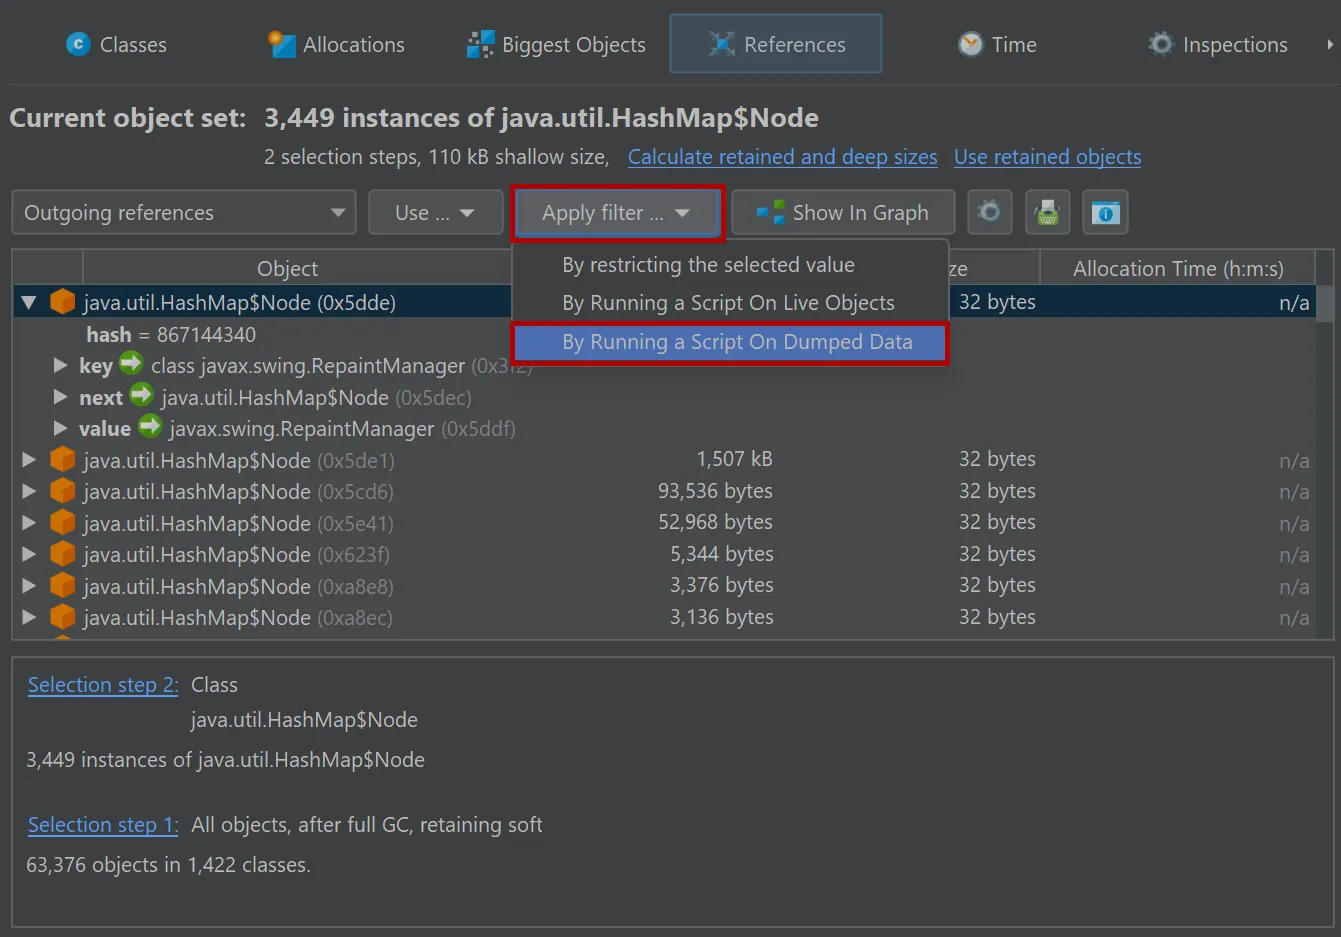Screen dimensions: 1341x937
Task: Click the Selection step 2 link
Action: [x=103, y=685]
